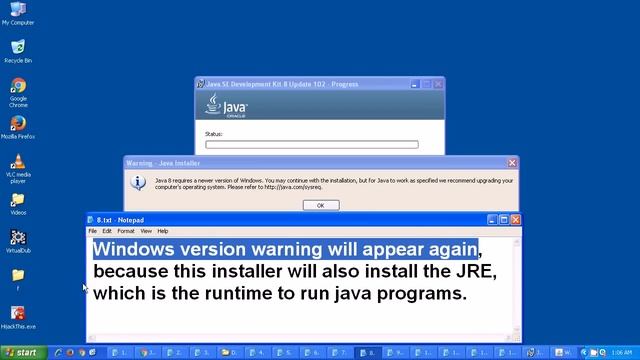This screenshot has width=640, height=360.
Task: Click Notepad vertical scrollbar up arrow
Action: click(517, 242)
